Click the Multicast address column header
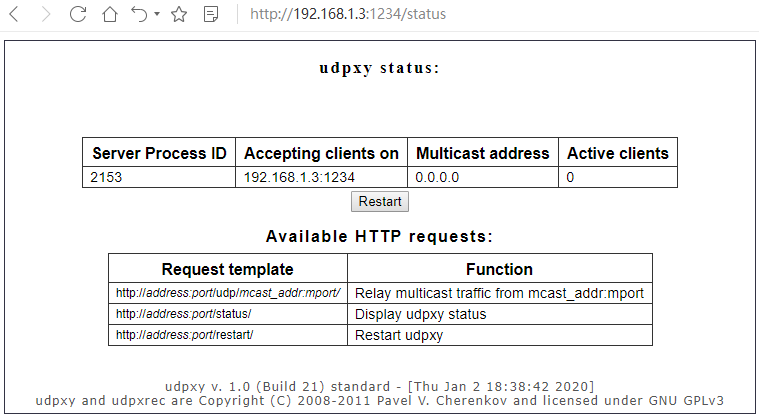 click(483, 153)
